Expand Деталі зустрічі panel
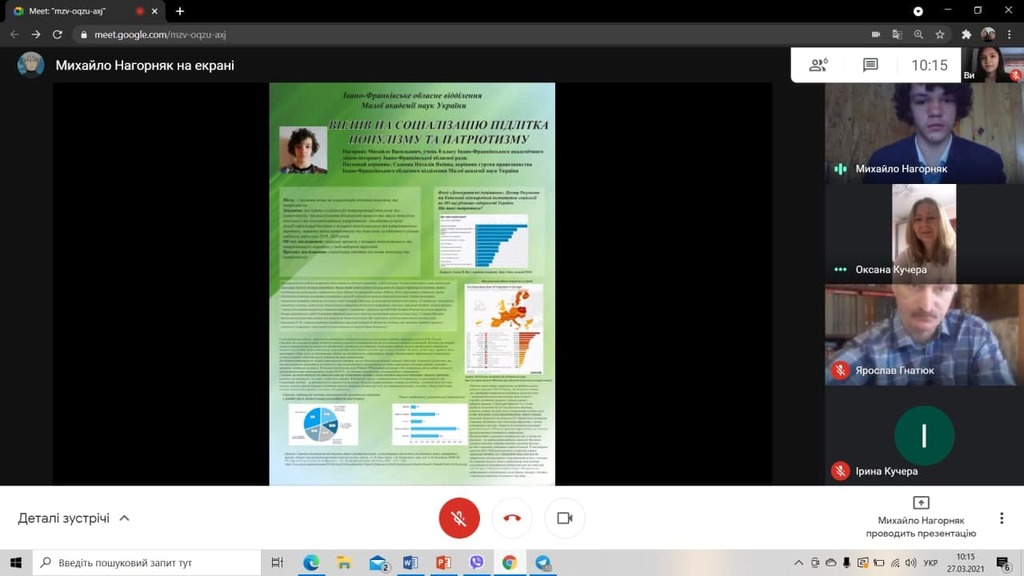1024x576 pixels. (x=74, y=518)
